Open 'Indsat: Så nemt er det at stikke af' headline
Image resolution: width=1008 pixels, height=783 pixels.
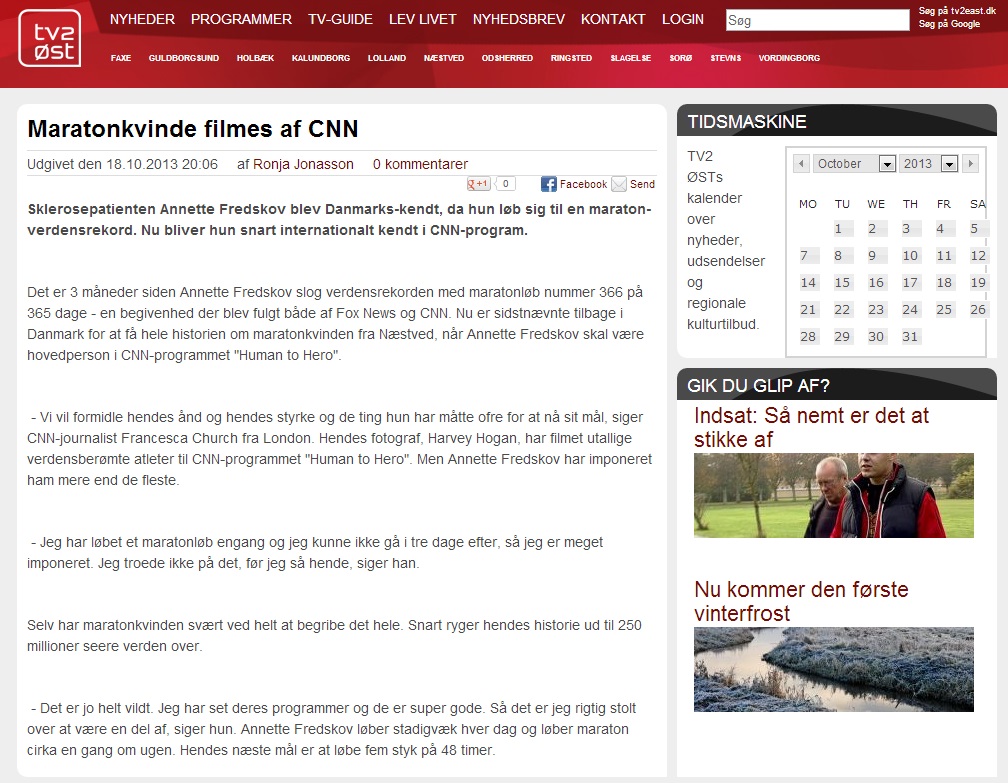click(811, 428)
